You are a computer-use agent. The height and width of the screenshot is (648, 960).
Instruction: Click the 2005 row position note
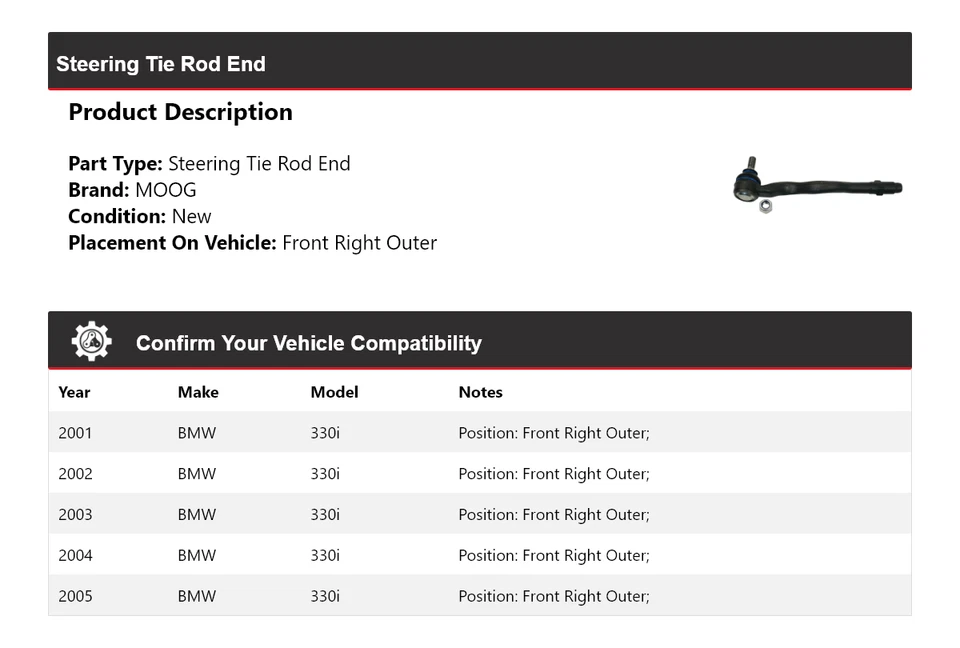(553, 596)
